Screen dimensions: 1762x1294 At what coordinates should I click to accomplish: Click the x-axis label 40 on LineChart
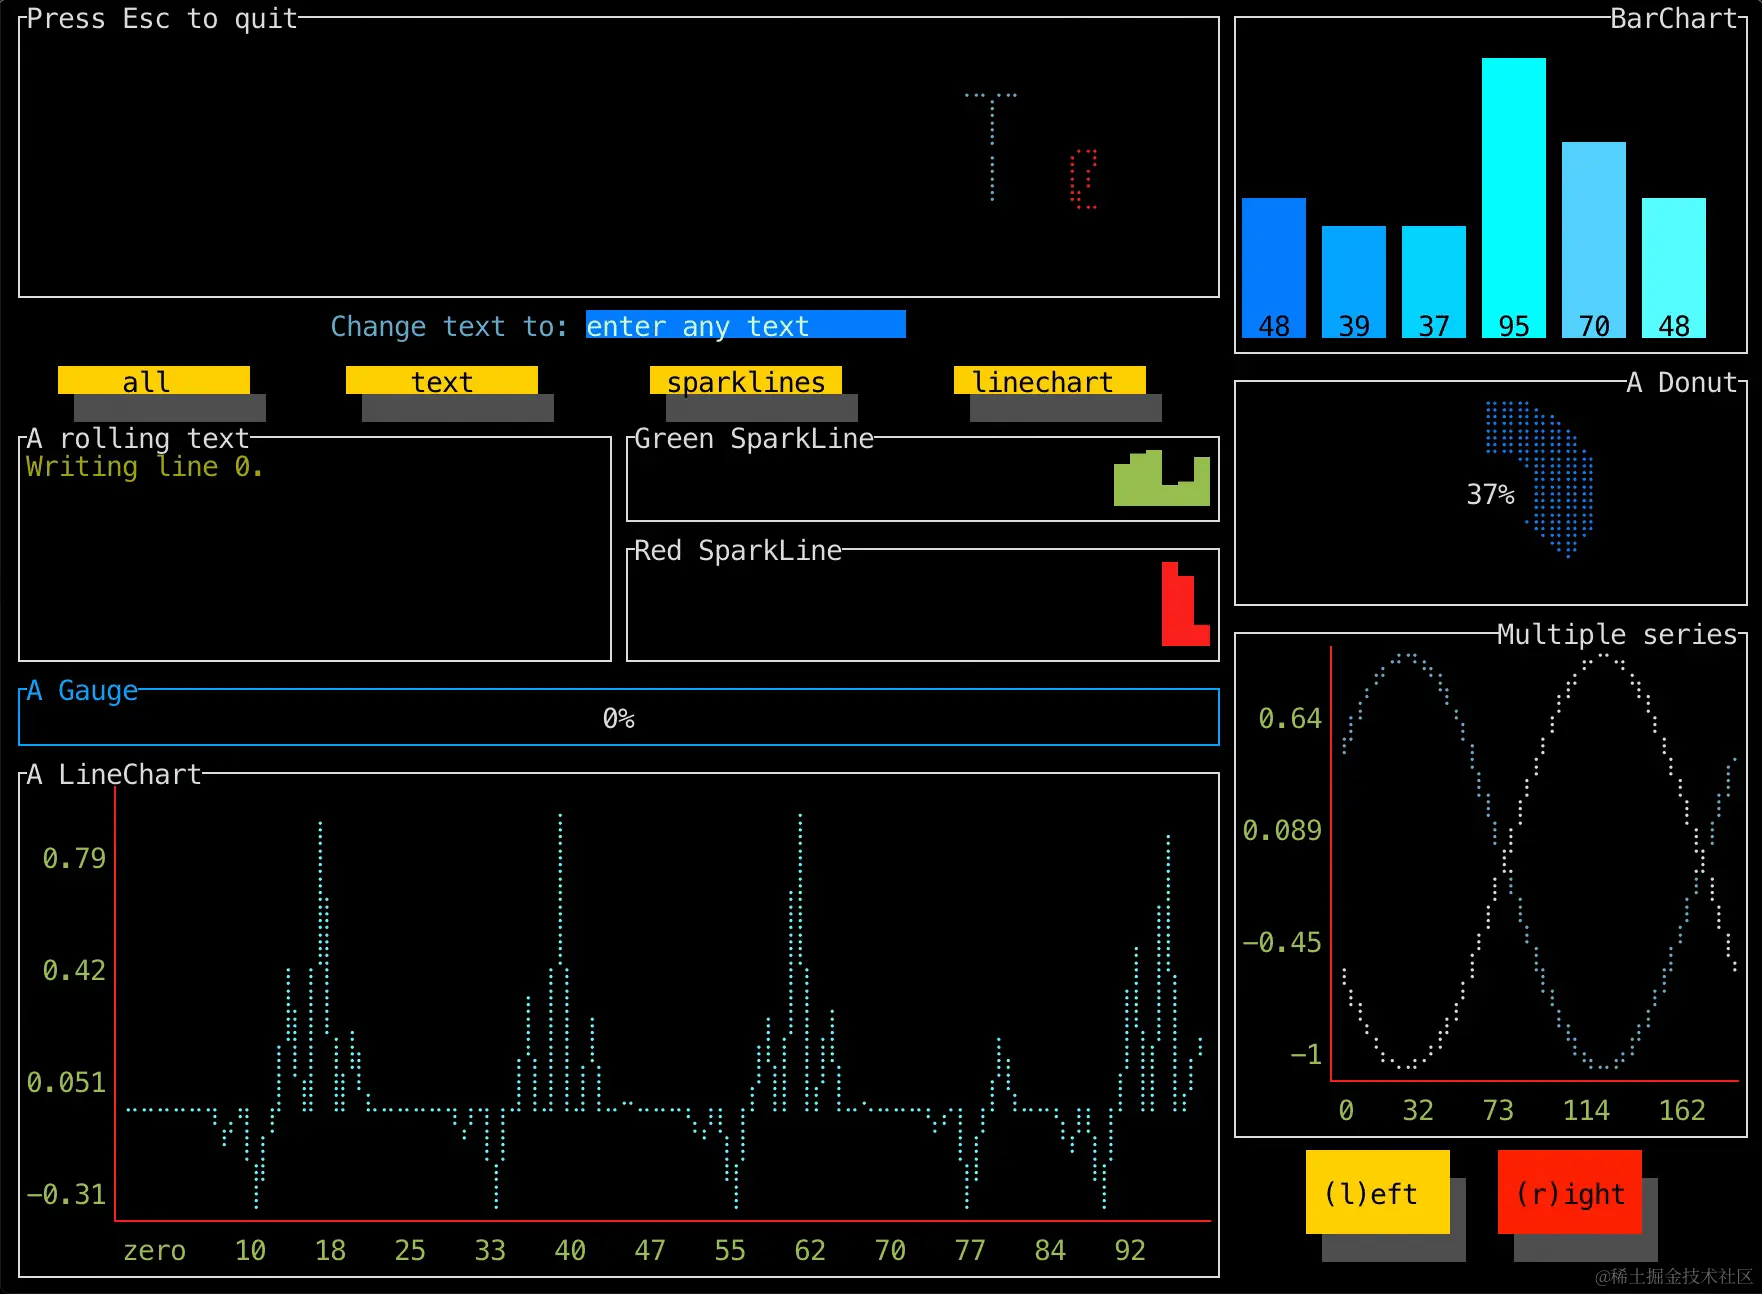pos(570,1250)
